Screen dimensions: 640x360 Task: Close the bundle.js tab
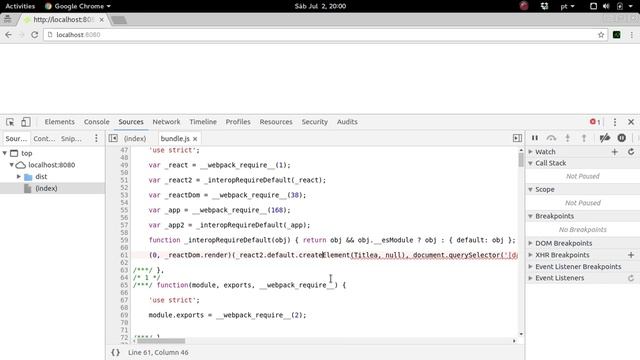[x=195, y=139]
